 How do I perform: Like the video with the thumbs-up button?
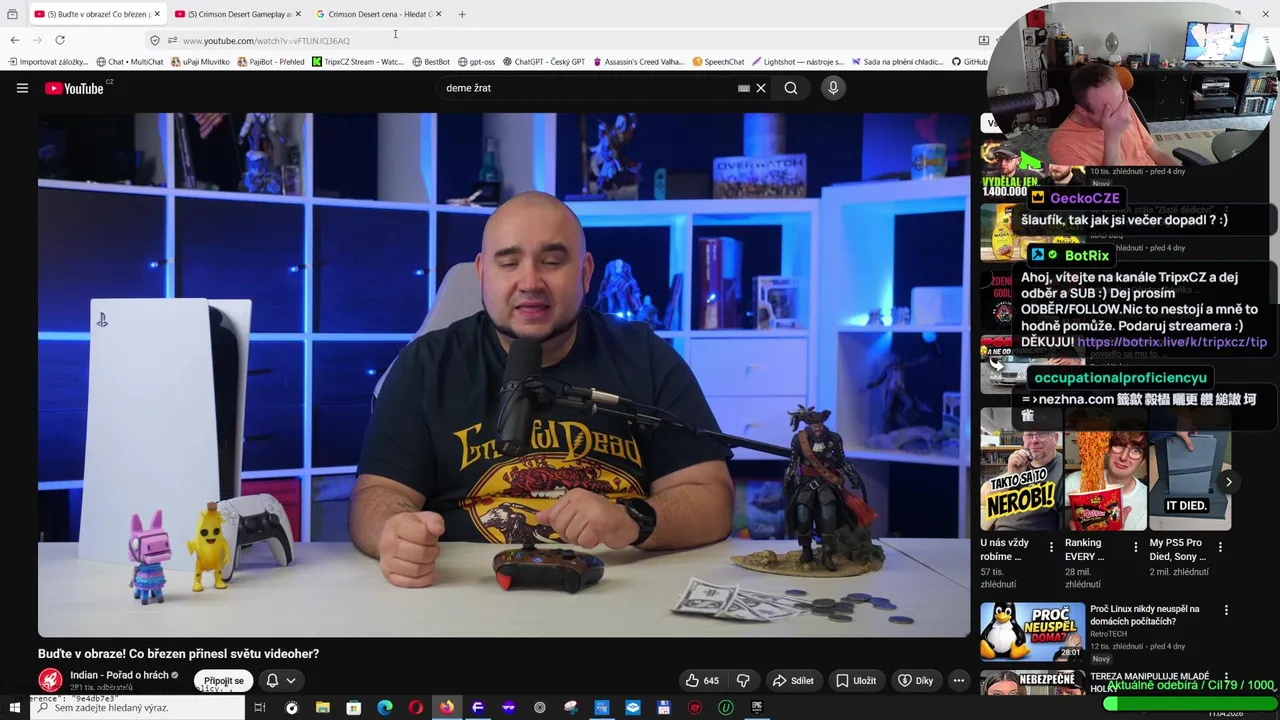[x=702, y=680]
